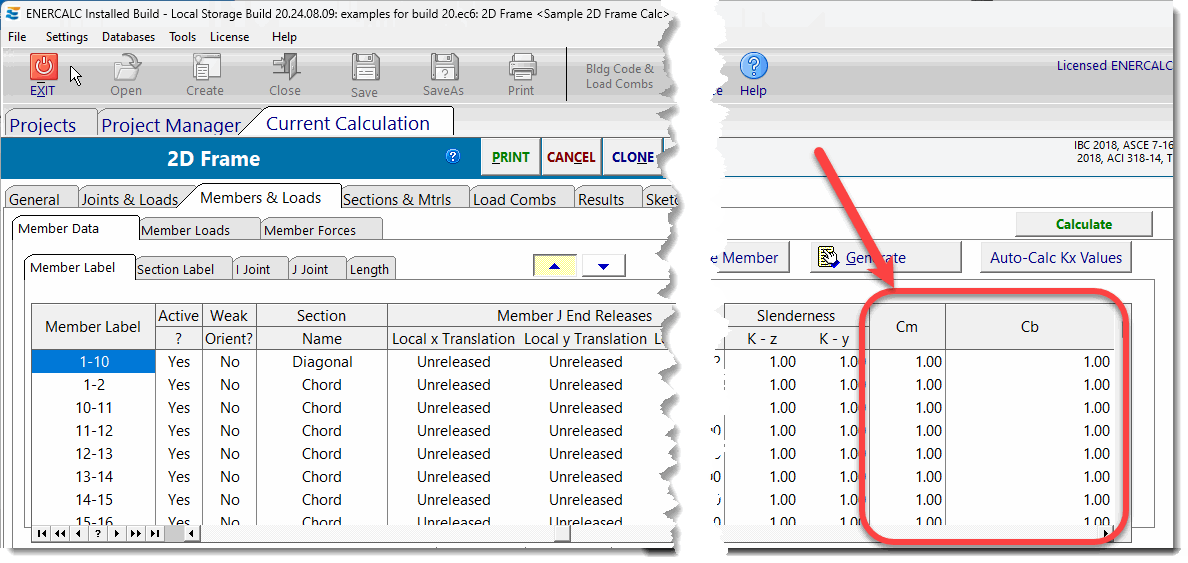Click the red EXIT power icon

pyautogui.click(x=43, y=67)
